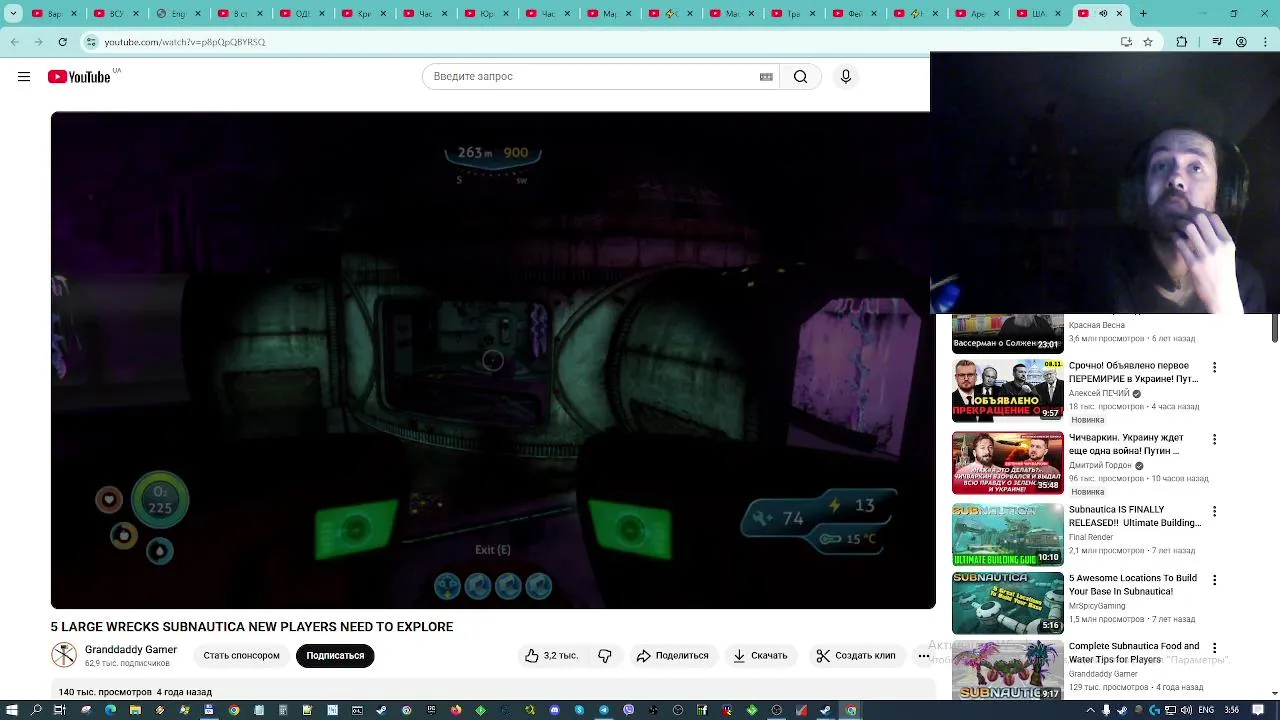Click the recommendations sidebar scrollbar

click(x=1275, y=328)
